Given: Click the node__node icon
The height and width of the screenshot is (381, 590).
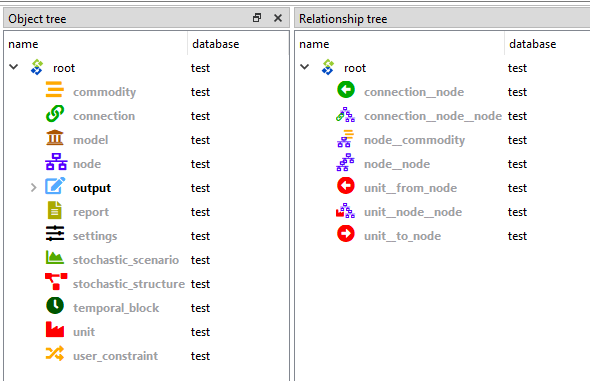Looking at the screenshot, I should pos(345,162).
